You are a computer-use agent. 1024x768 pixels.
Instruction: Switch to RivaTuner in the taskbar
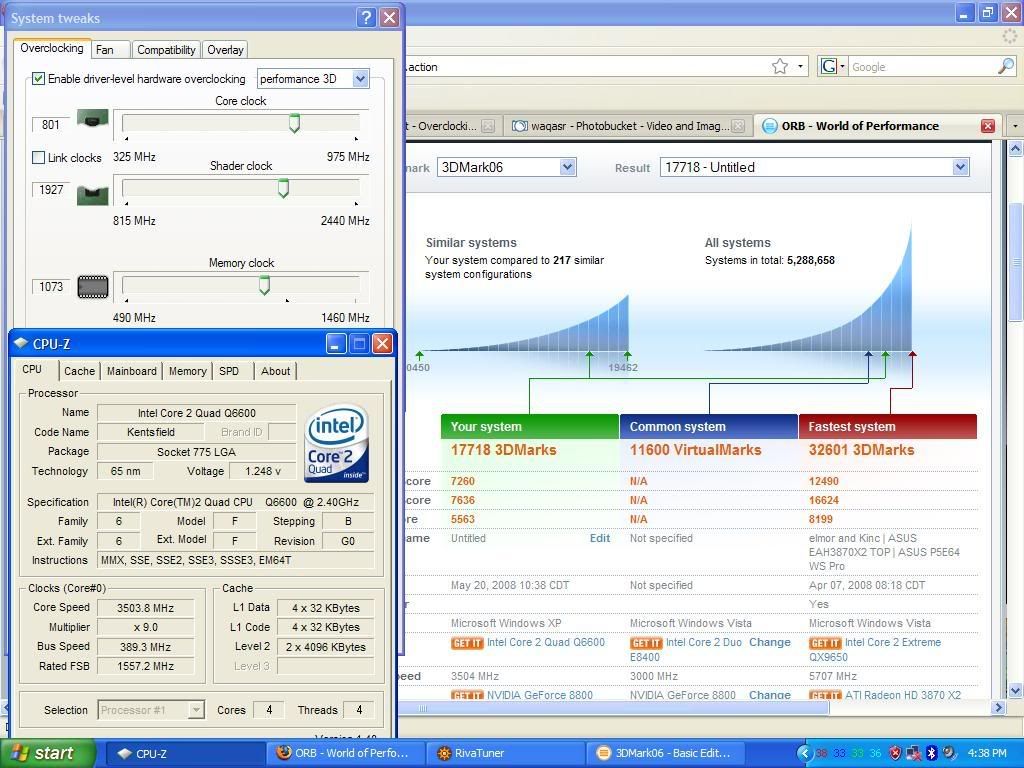point(506,754)
